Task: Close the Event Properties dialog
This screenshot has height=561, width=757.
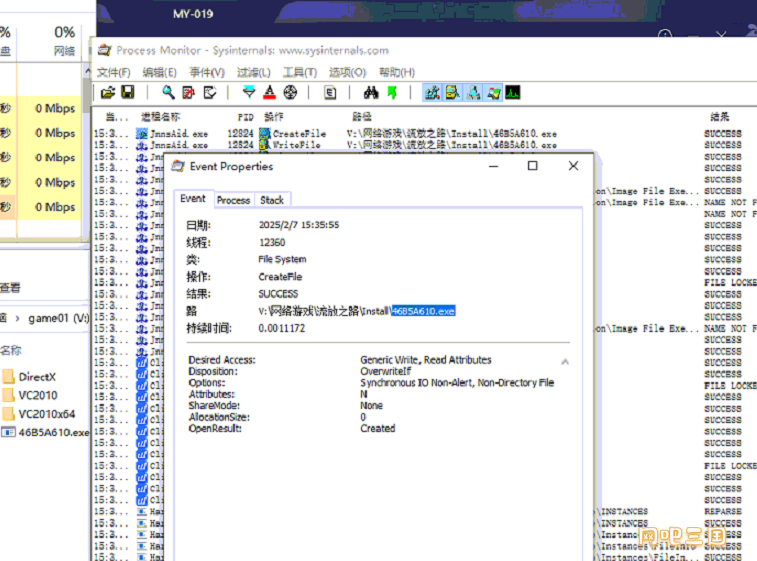Action: (573, 166)
